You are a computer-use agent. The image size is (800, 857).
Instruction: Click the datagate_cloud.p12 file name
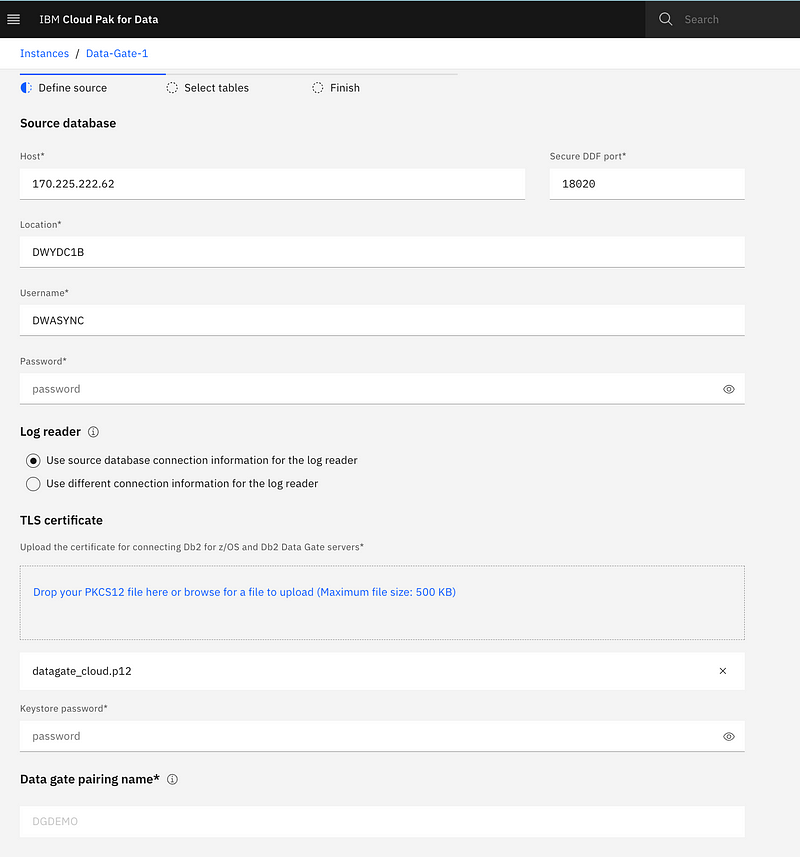82,671
